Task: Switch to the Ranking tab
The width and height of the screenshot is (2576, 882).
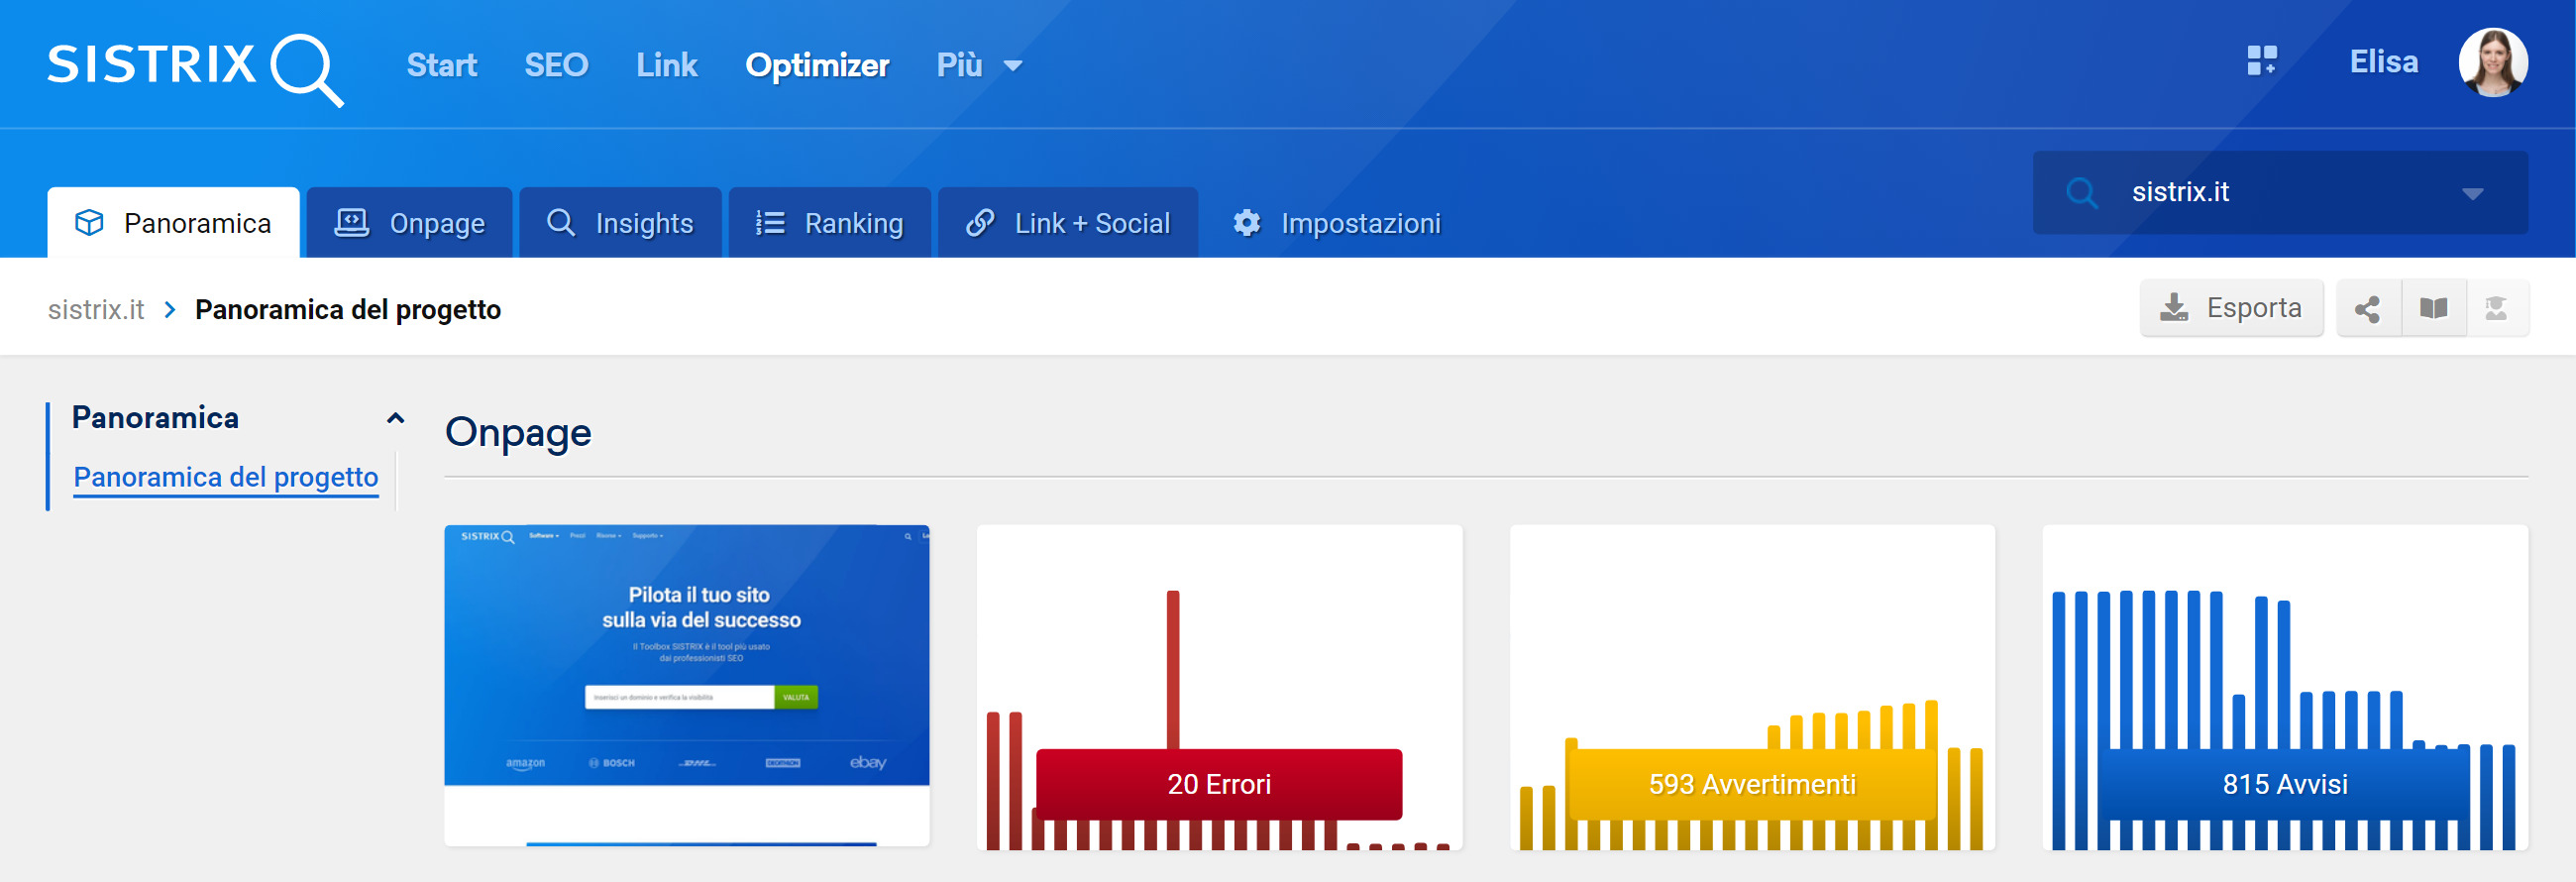Action: [x=829, y=223]
